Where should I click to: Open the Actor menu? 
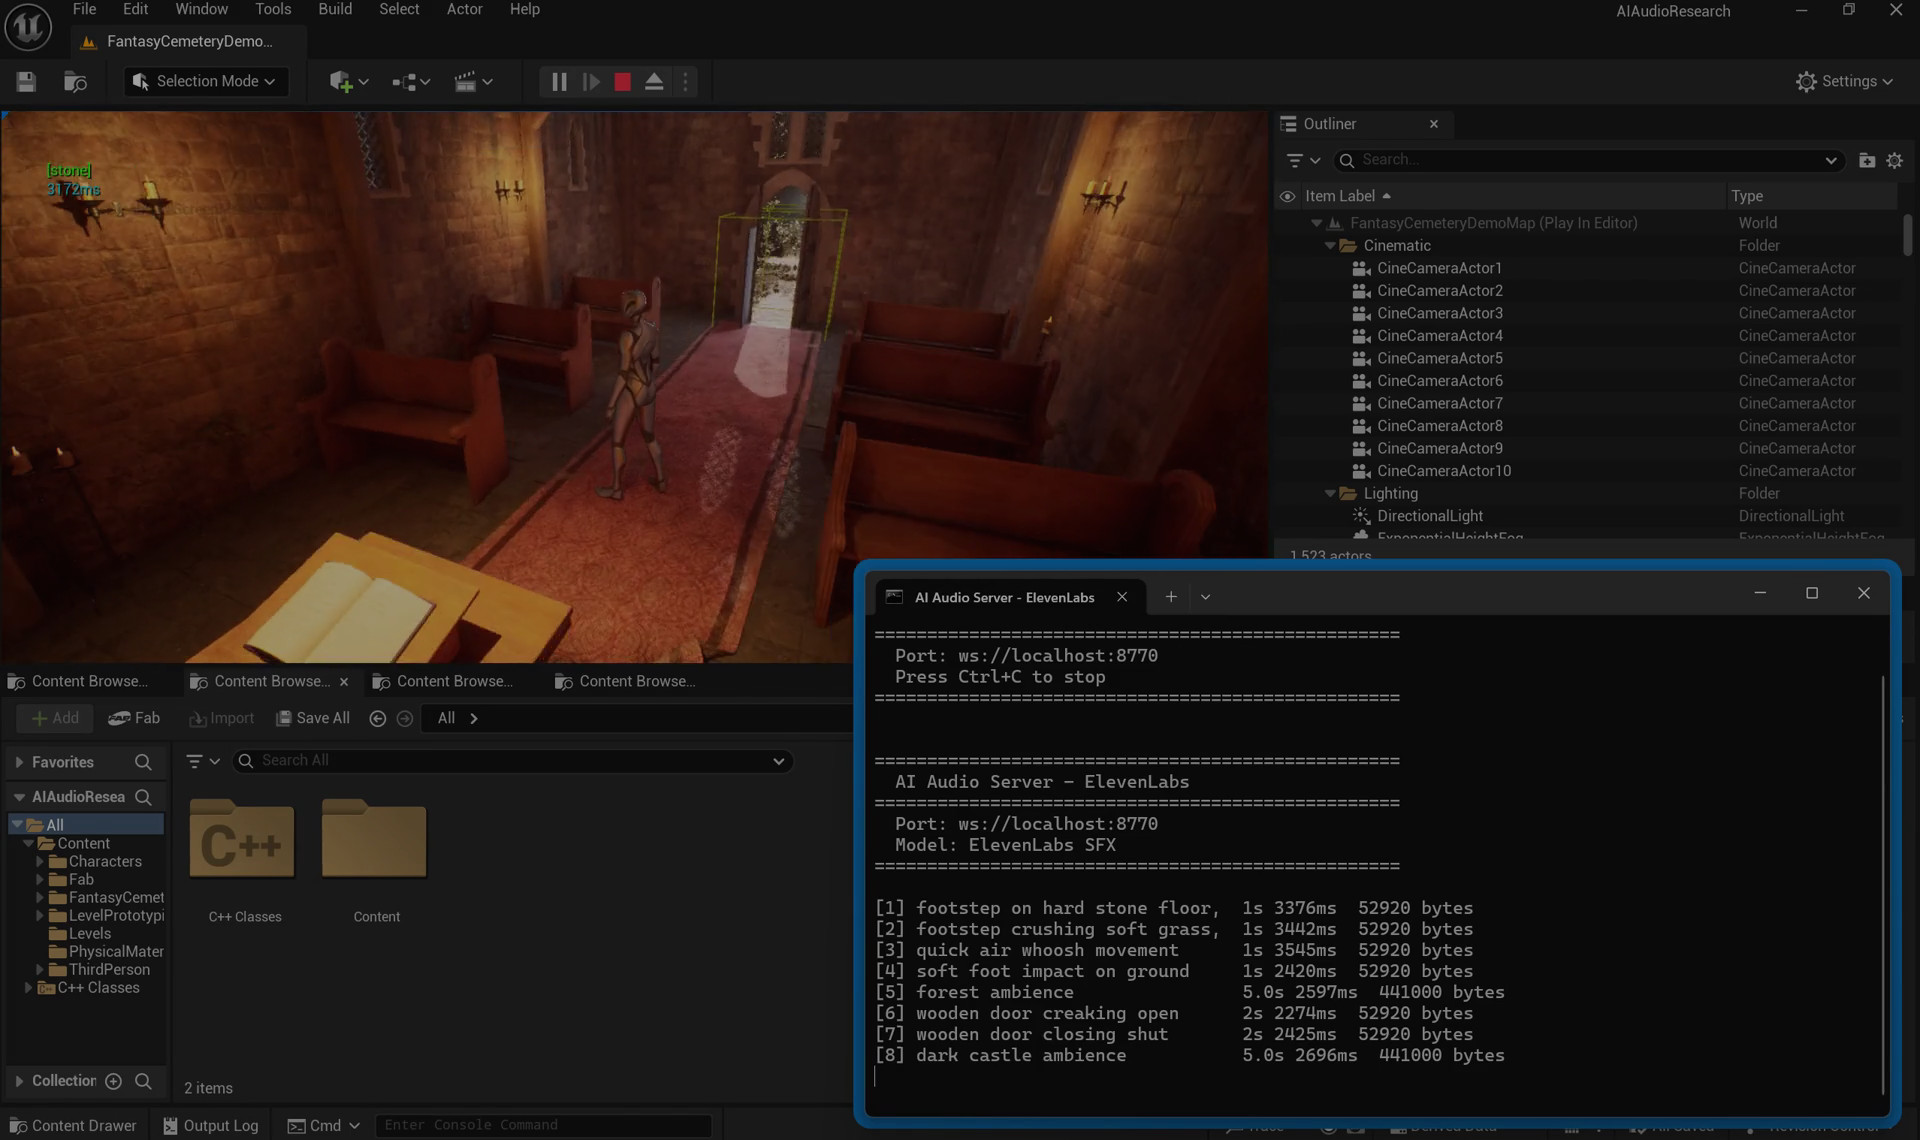point(464,9)
